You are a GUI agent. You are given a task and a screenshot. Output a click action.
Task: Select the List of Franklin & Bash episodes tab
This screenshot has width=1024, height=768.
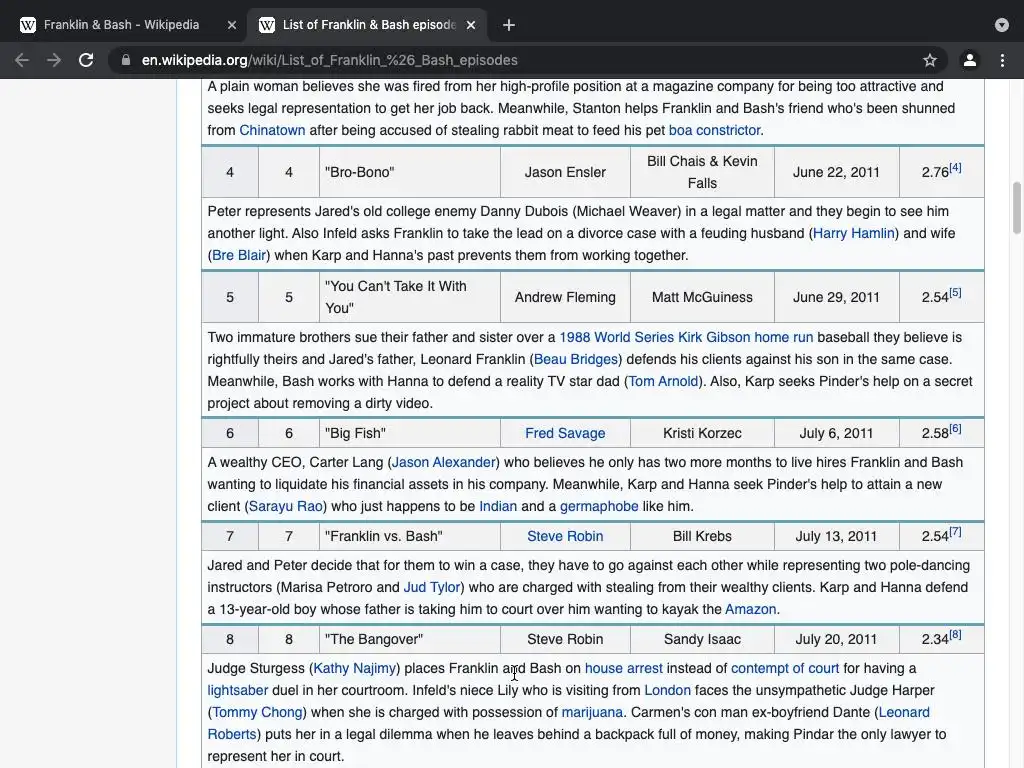(x=368, y=25)
